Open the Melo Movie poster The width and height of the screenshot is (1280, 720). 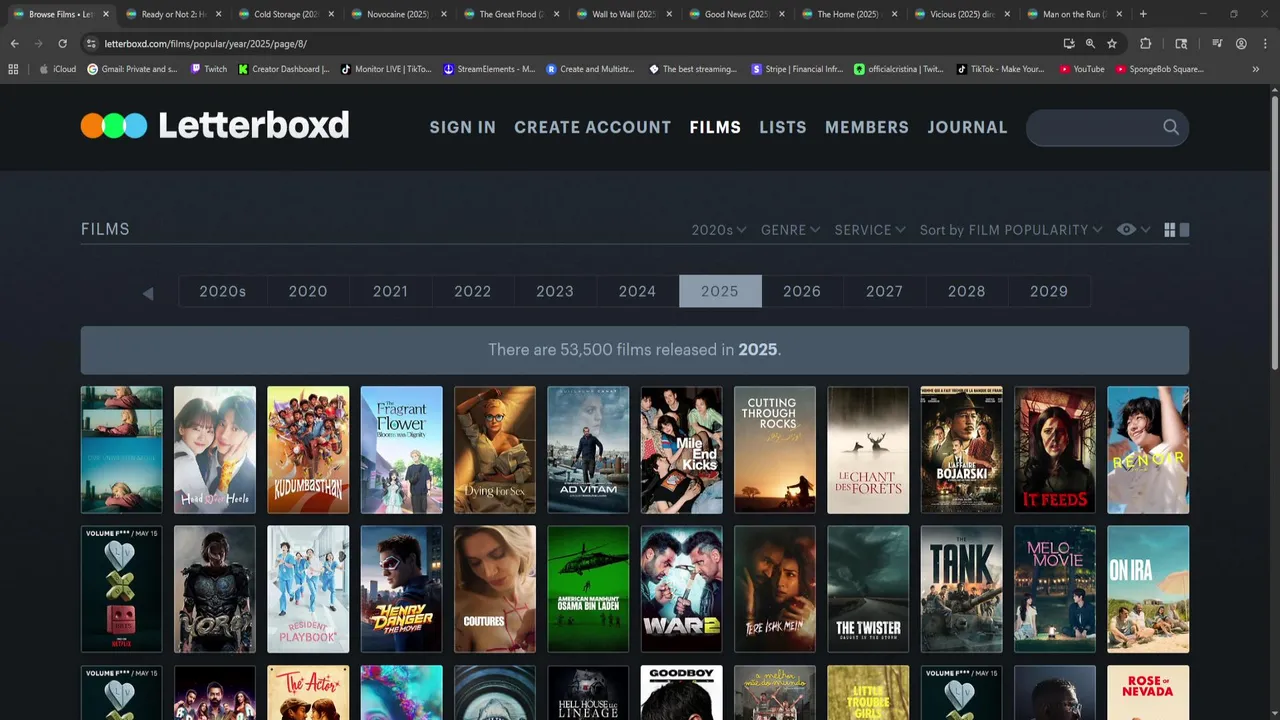[x=1055, y=589]
